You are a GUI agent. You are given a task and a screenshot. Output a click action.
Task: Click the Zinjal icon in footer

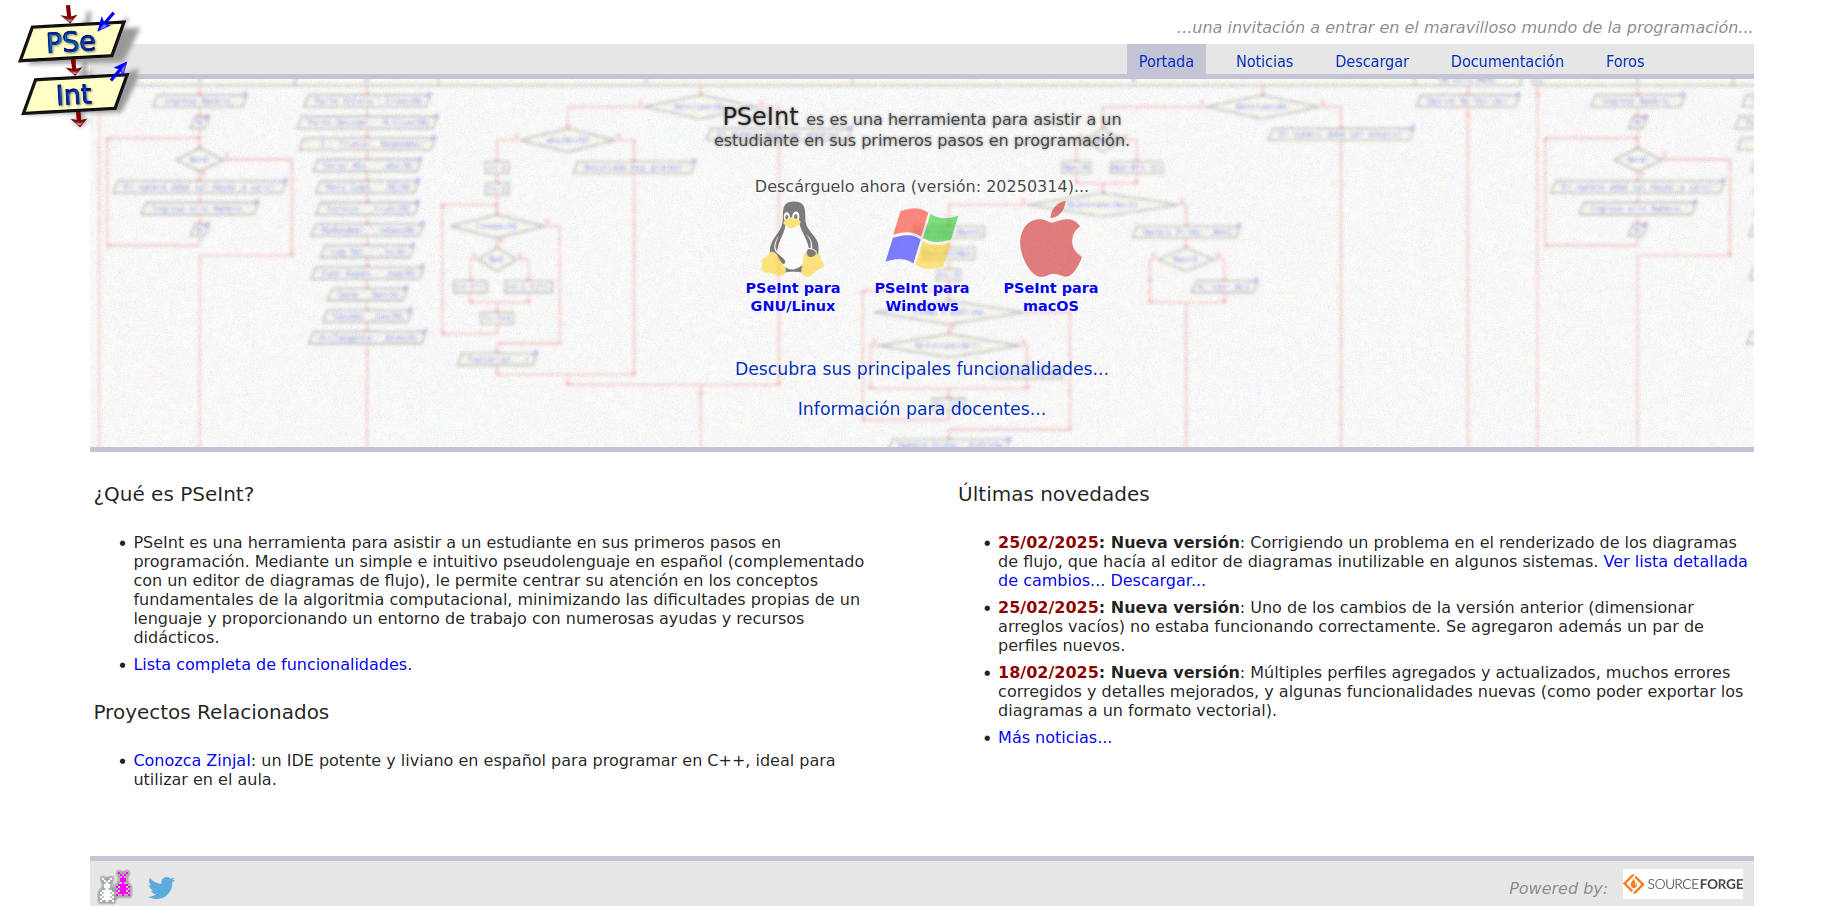click(x=115, y=886)
